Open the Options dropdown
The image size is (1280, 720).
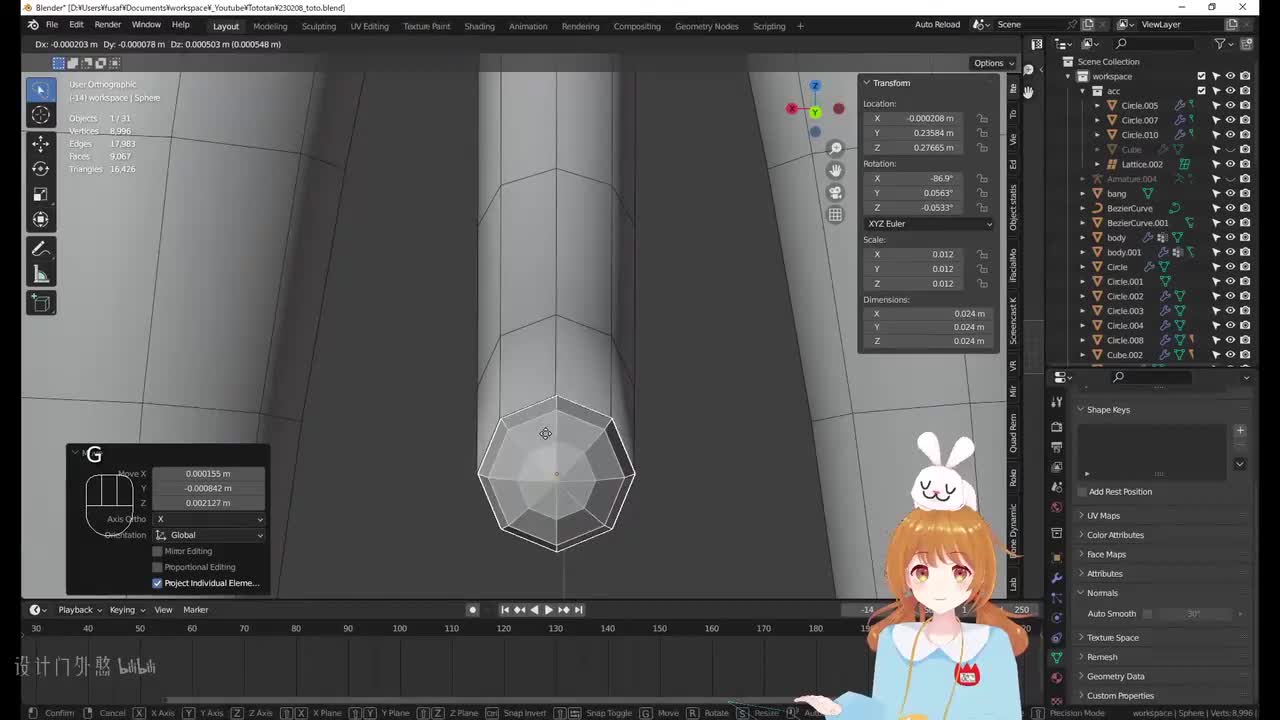coord(992,63)
